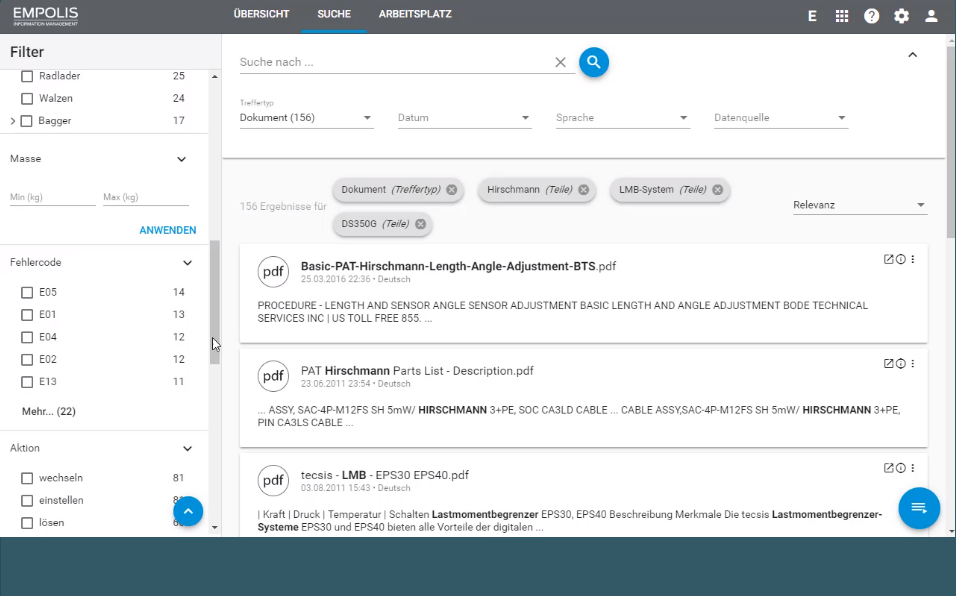Open more options for tecsis LMB result
The width and height of the screenshot is (956, 596).
tap(913, 468)
